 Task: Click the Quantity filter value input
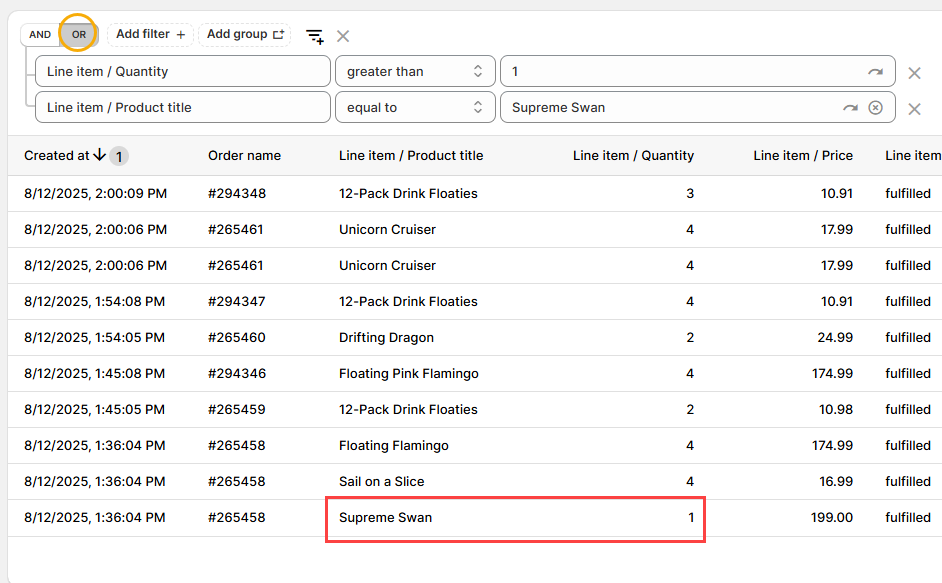point(680,72)
